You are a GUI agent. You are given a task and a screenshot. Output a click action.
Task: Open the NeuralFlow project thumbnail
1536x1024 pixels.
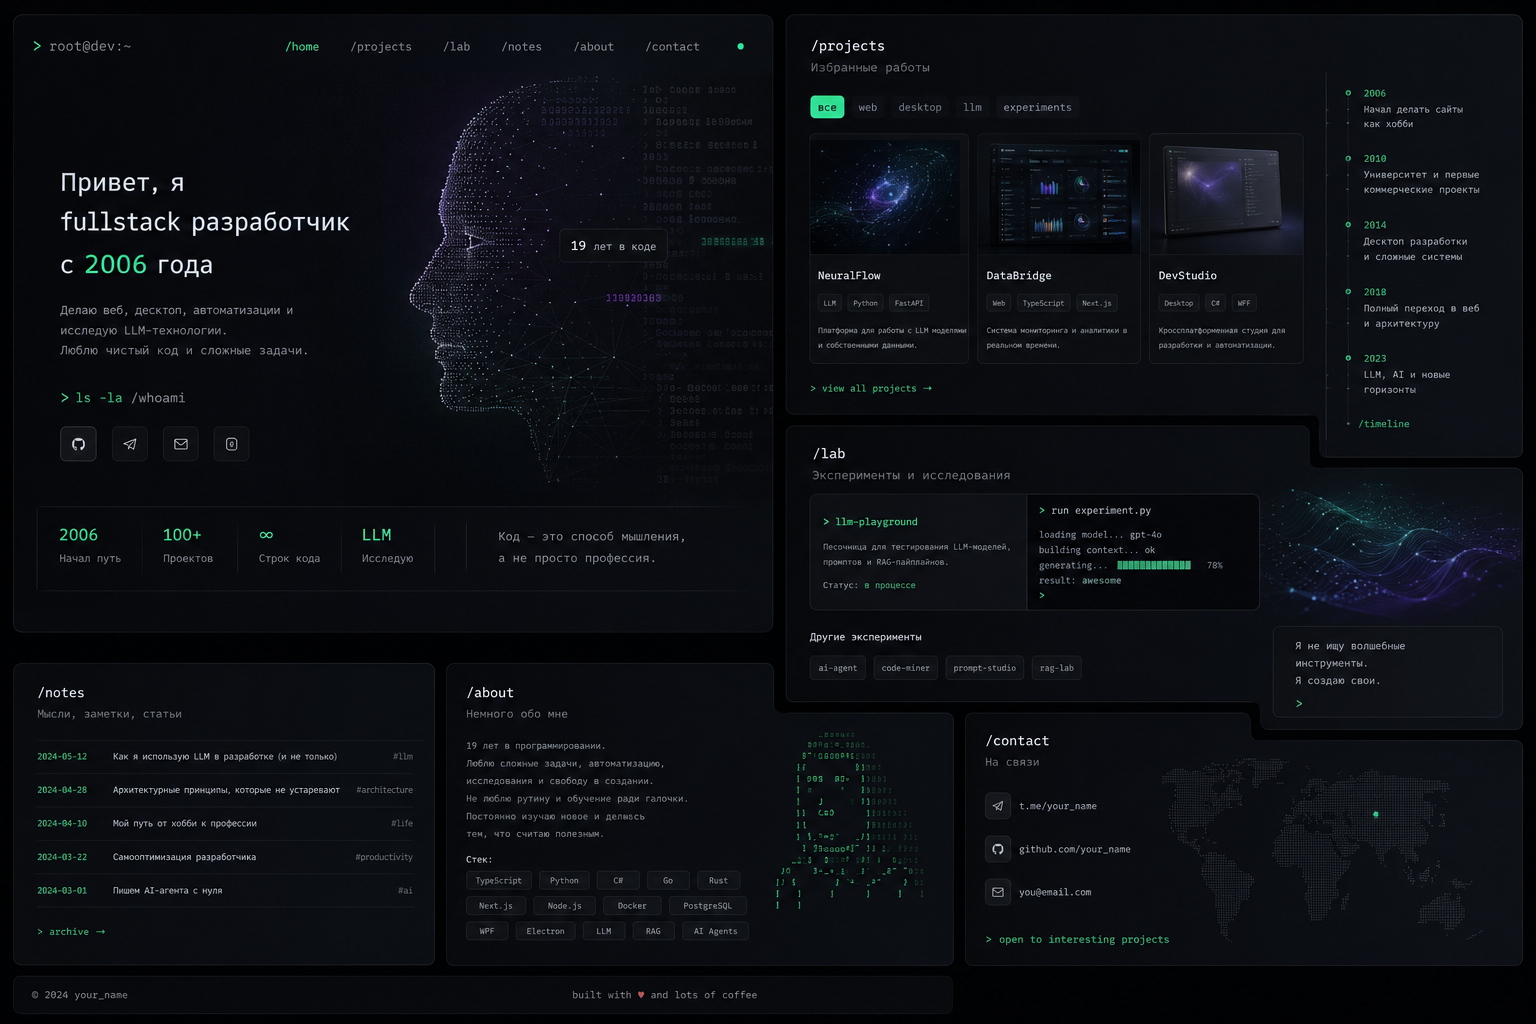(889, 195)
